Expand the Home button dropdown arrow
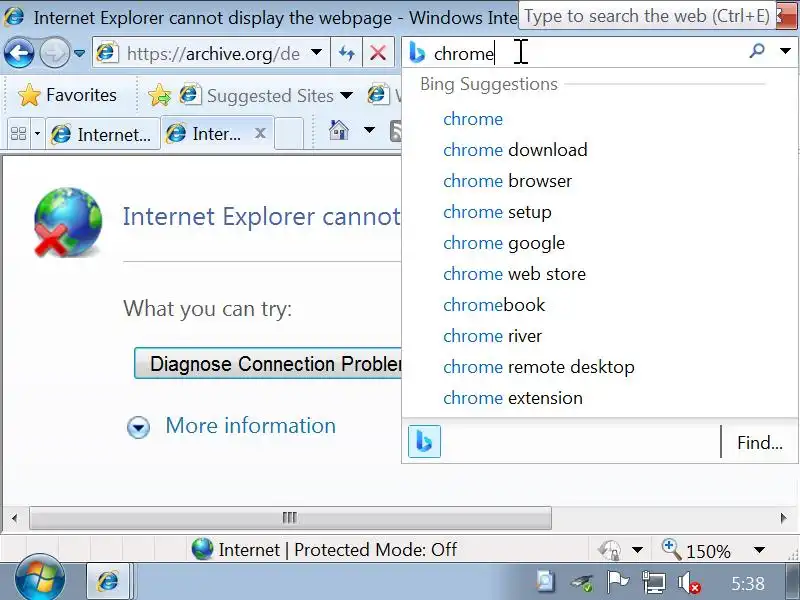The image size is (800, 600). coord(369,130)
